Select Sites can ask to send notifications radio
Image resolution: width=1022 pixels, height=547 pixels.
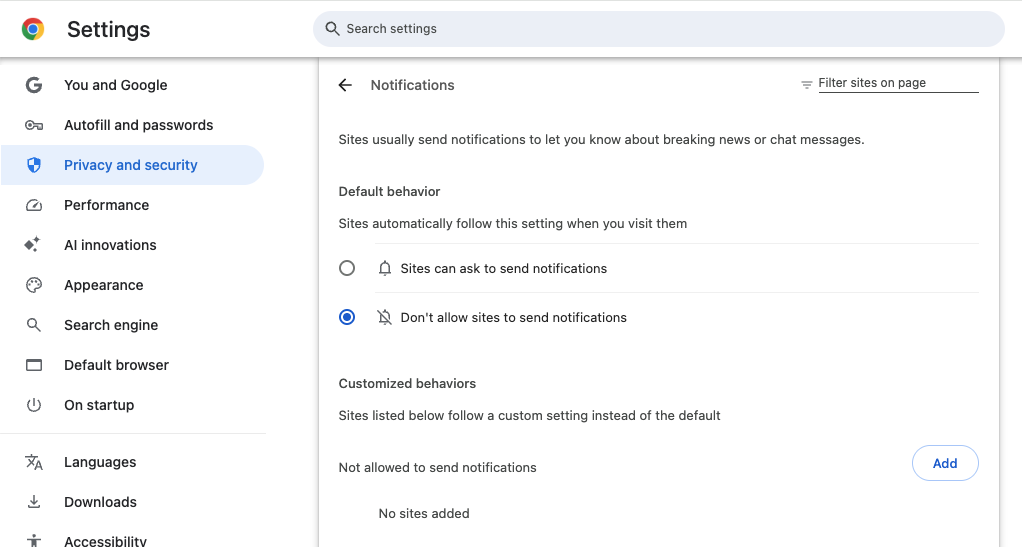point(347,268)
